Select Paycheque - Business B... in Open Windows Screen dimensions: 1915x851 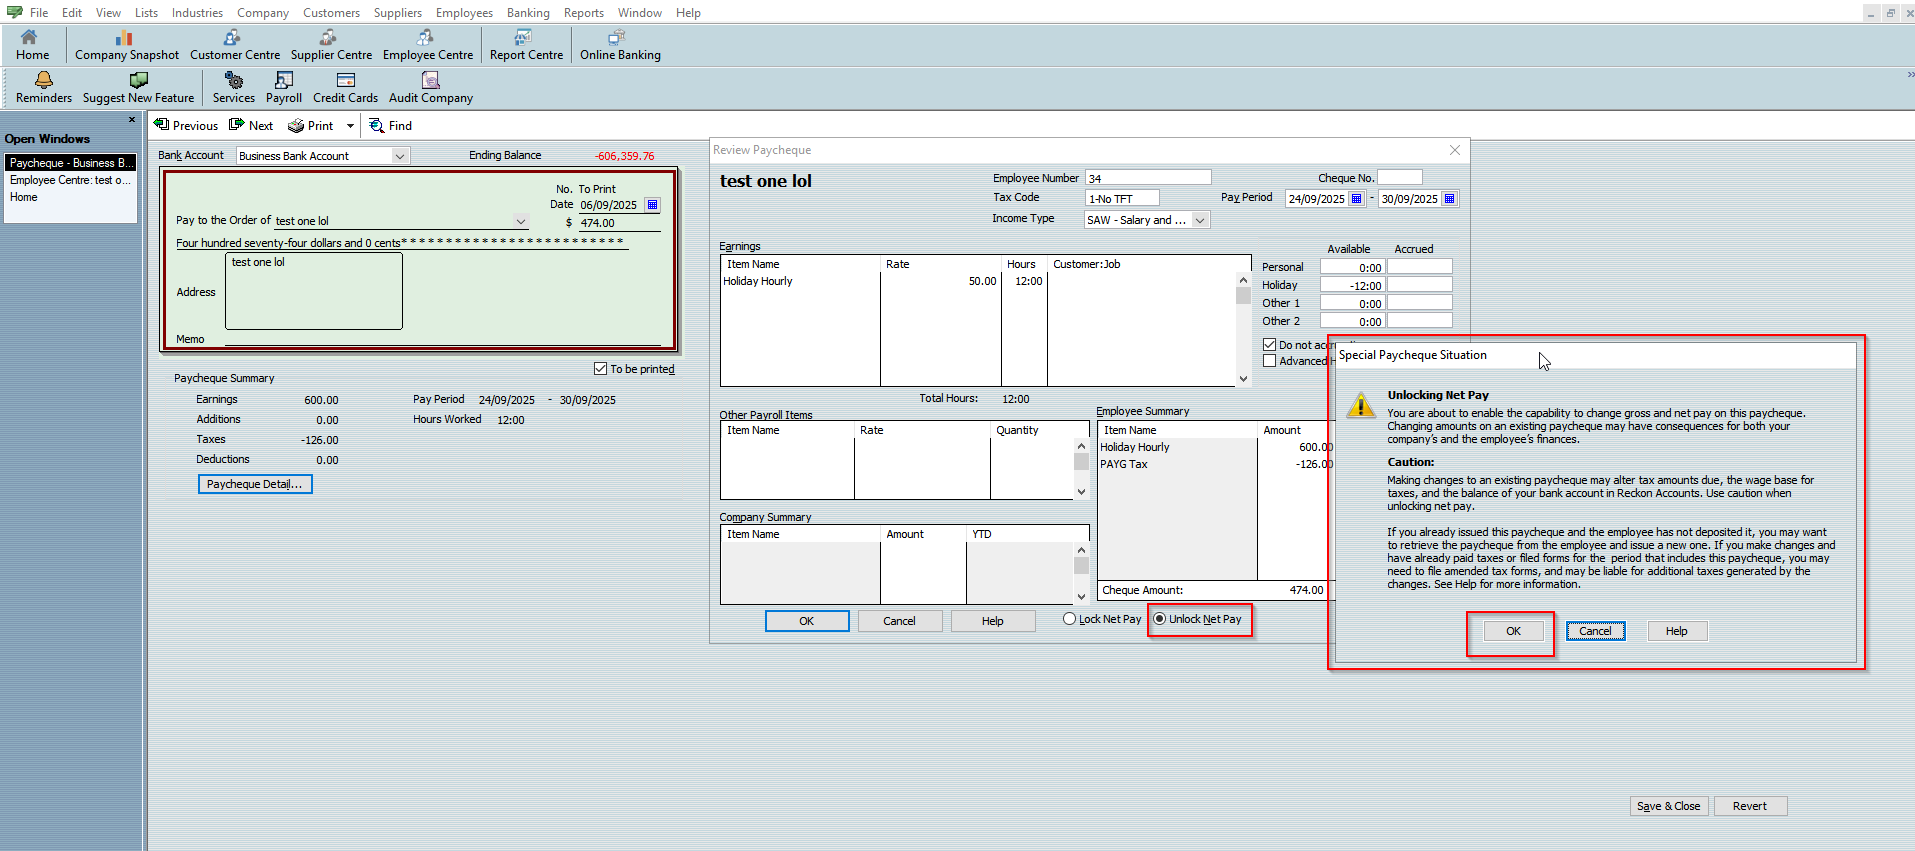click(x=70, y=163)
